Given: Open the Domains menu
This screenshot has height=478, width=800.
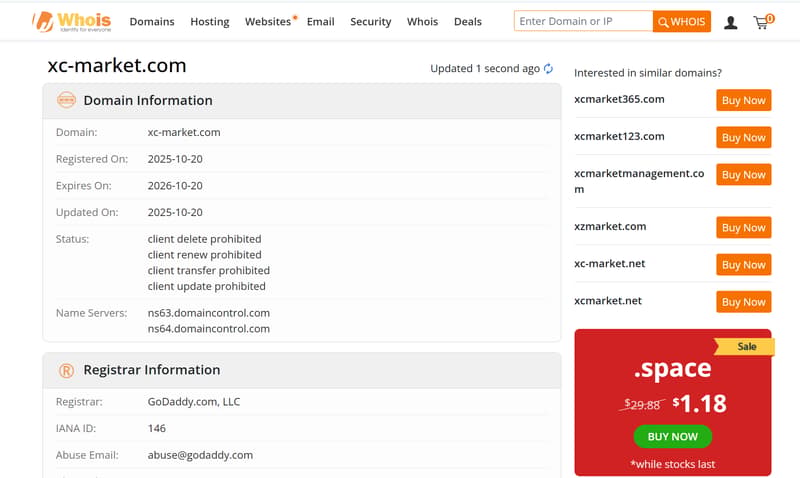Looking at the screenshot, I should 152,21.
